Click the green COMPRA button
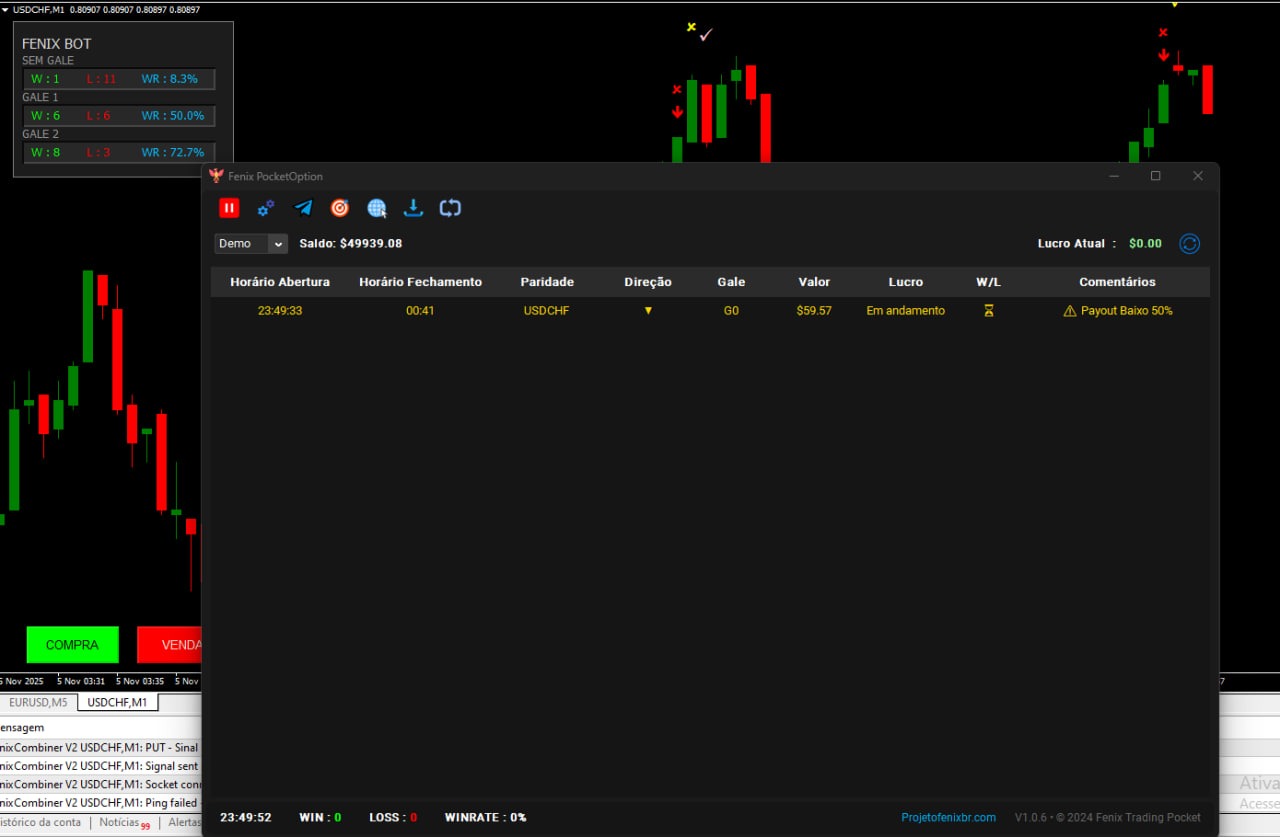The width and height of the screenshot is (1280, 837). click(72, 645)
